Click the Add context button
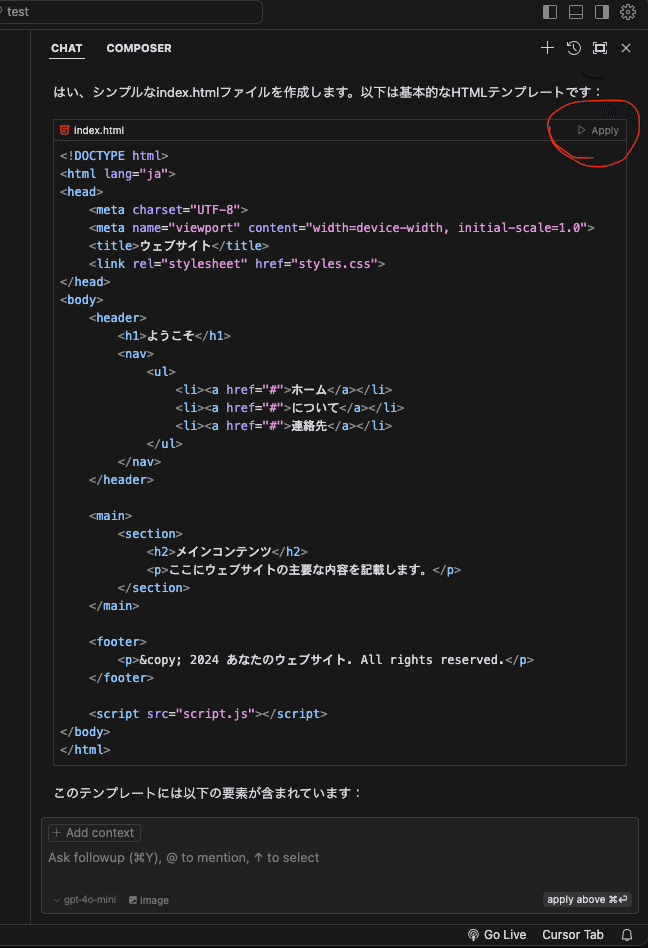The image size is (648, 948). pyautogui.click(x=94, y=833)
